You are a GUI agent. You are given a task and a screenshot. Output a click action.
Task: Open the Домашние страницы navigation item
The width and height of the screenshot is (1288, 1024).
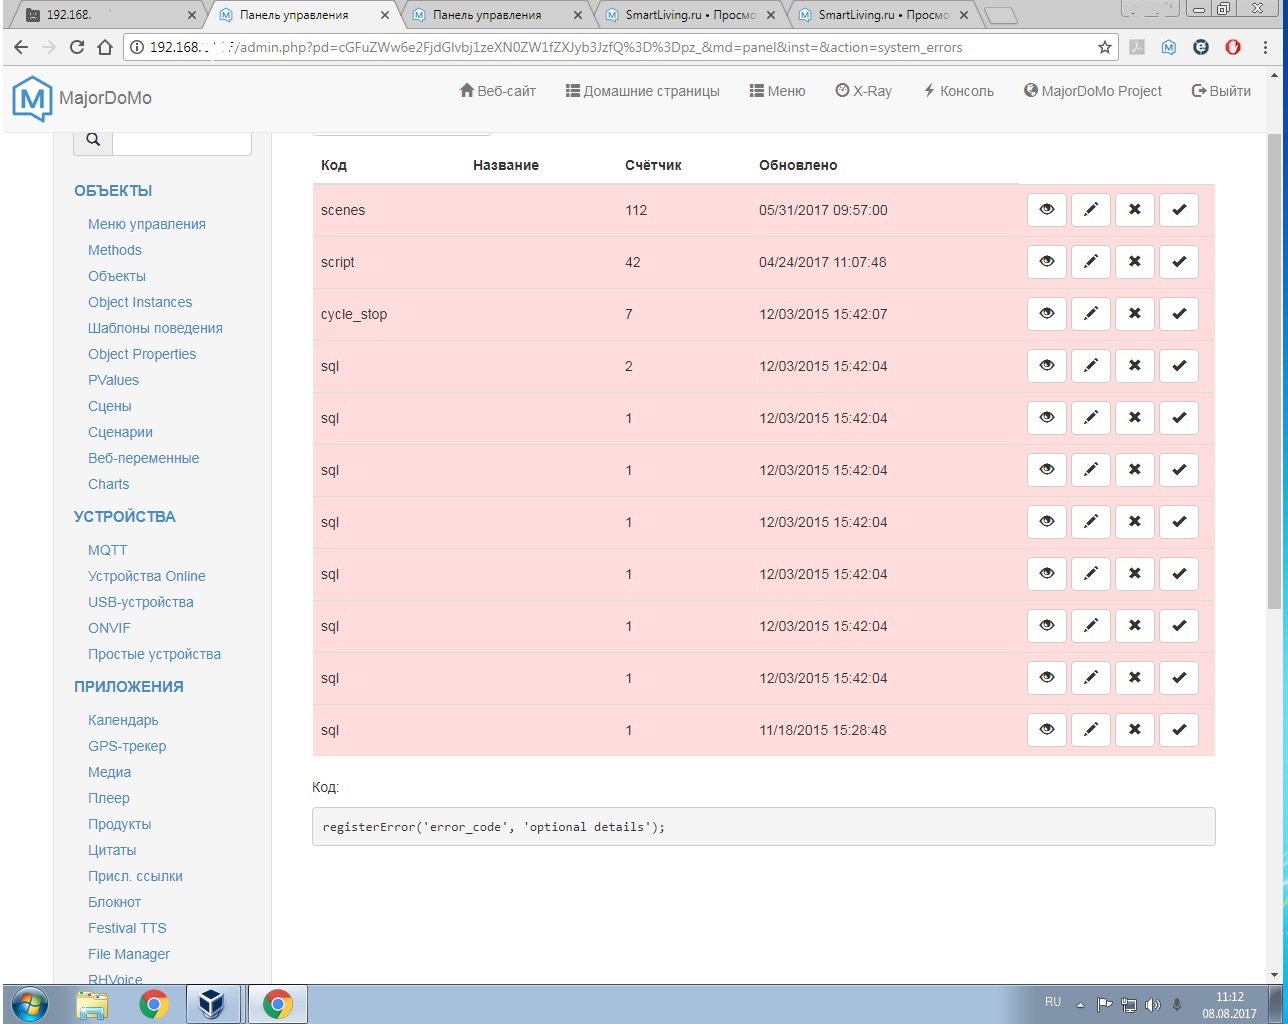click(642, 91)
